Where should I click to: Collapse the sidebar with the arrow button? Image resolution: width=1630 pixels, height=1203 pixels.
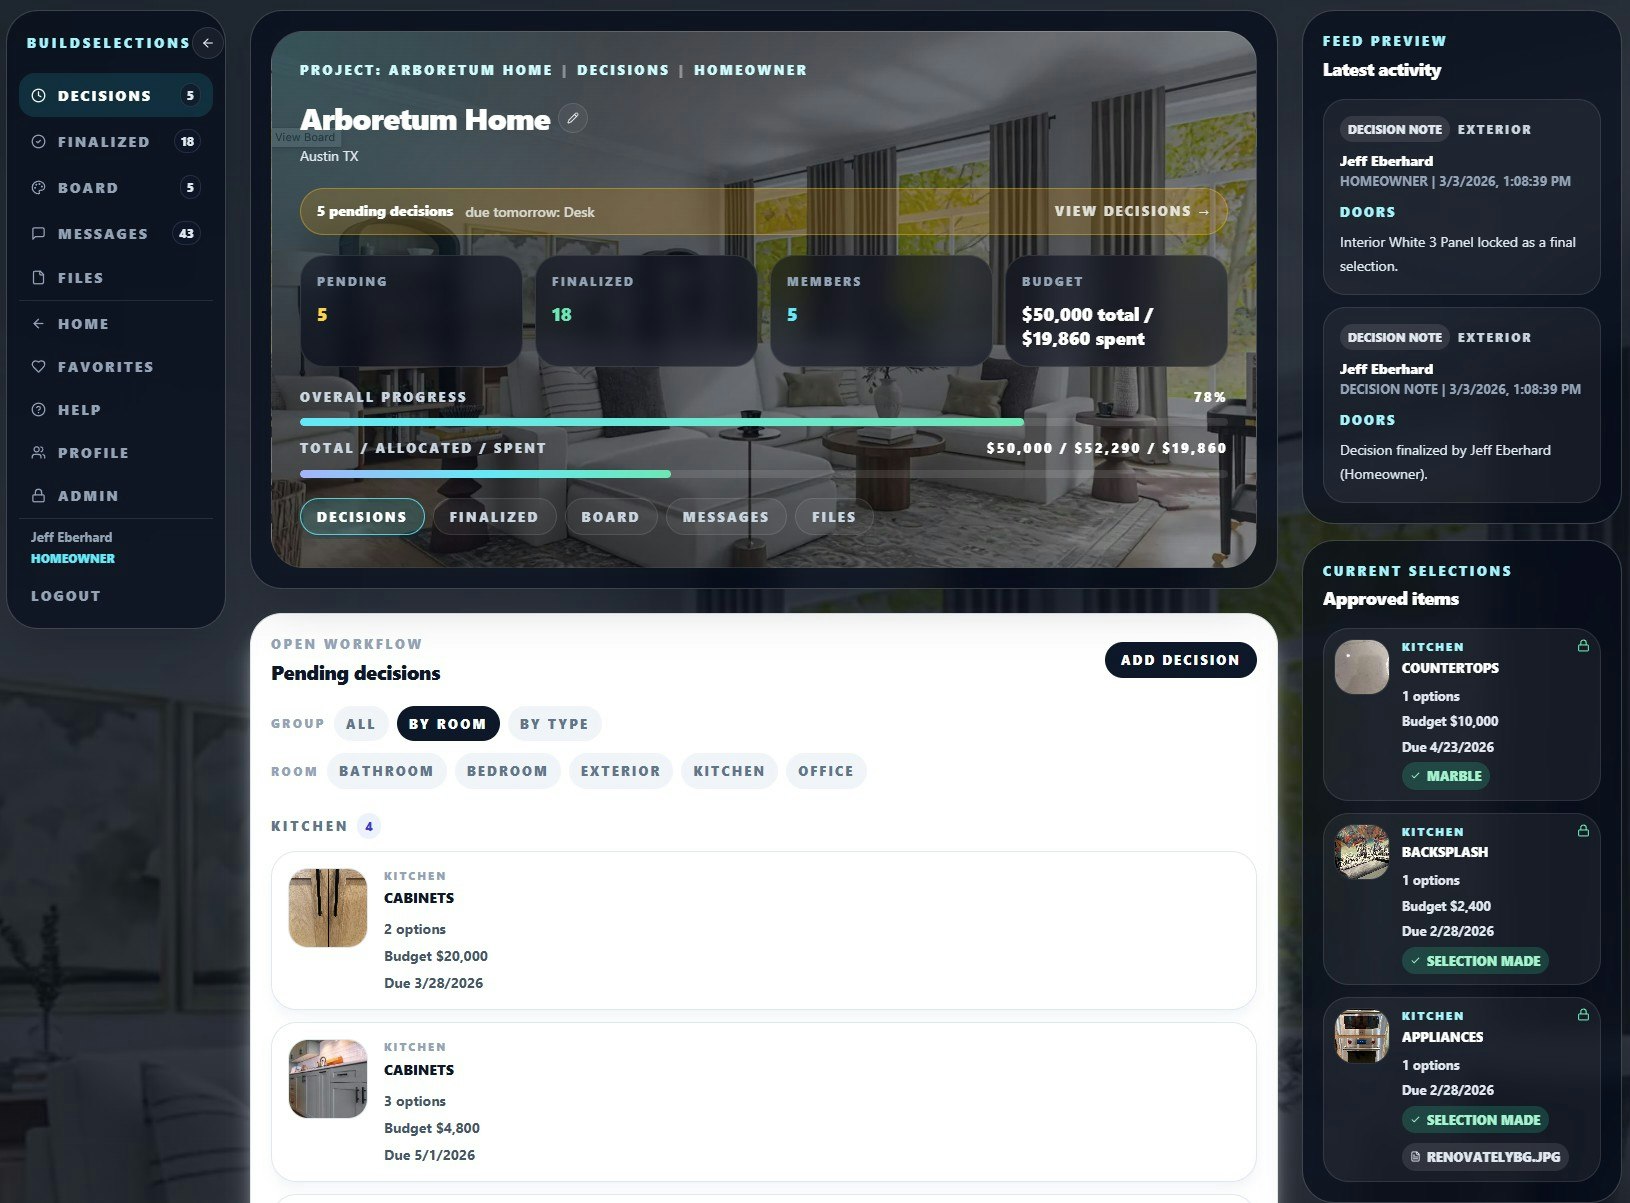(x=207, y=43)
